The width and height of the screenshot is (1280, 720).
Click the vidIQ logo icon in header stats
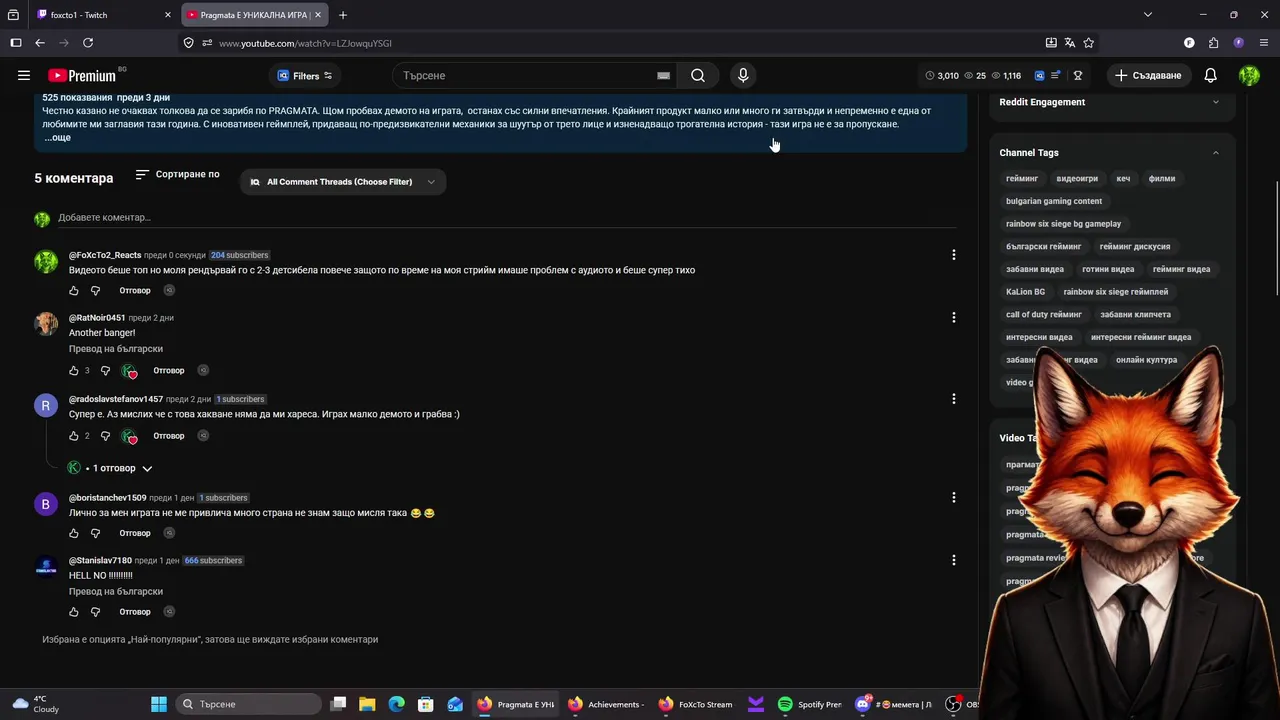pos(1039,75)
